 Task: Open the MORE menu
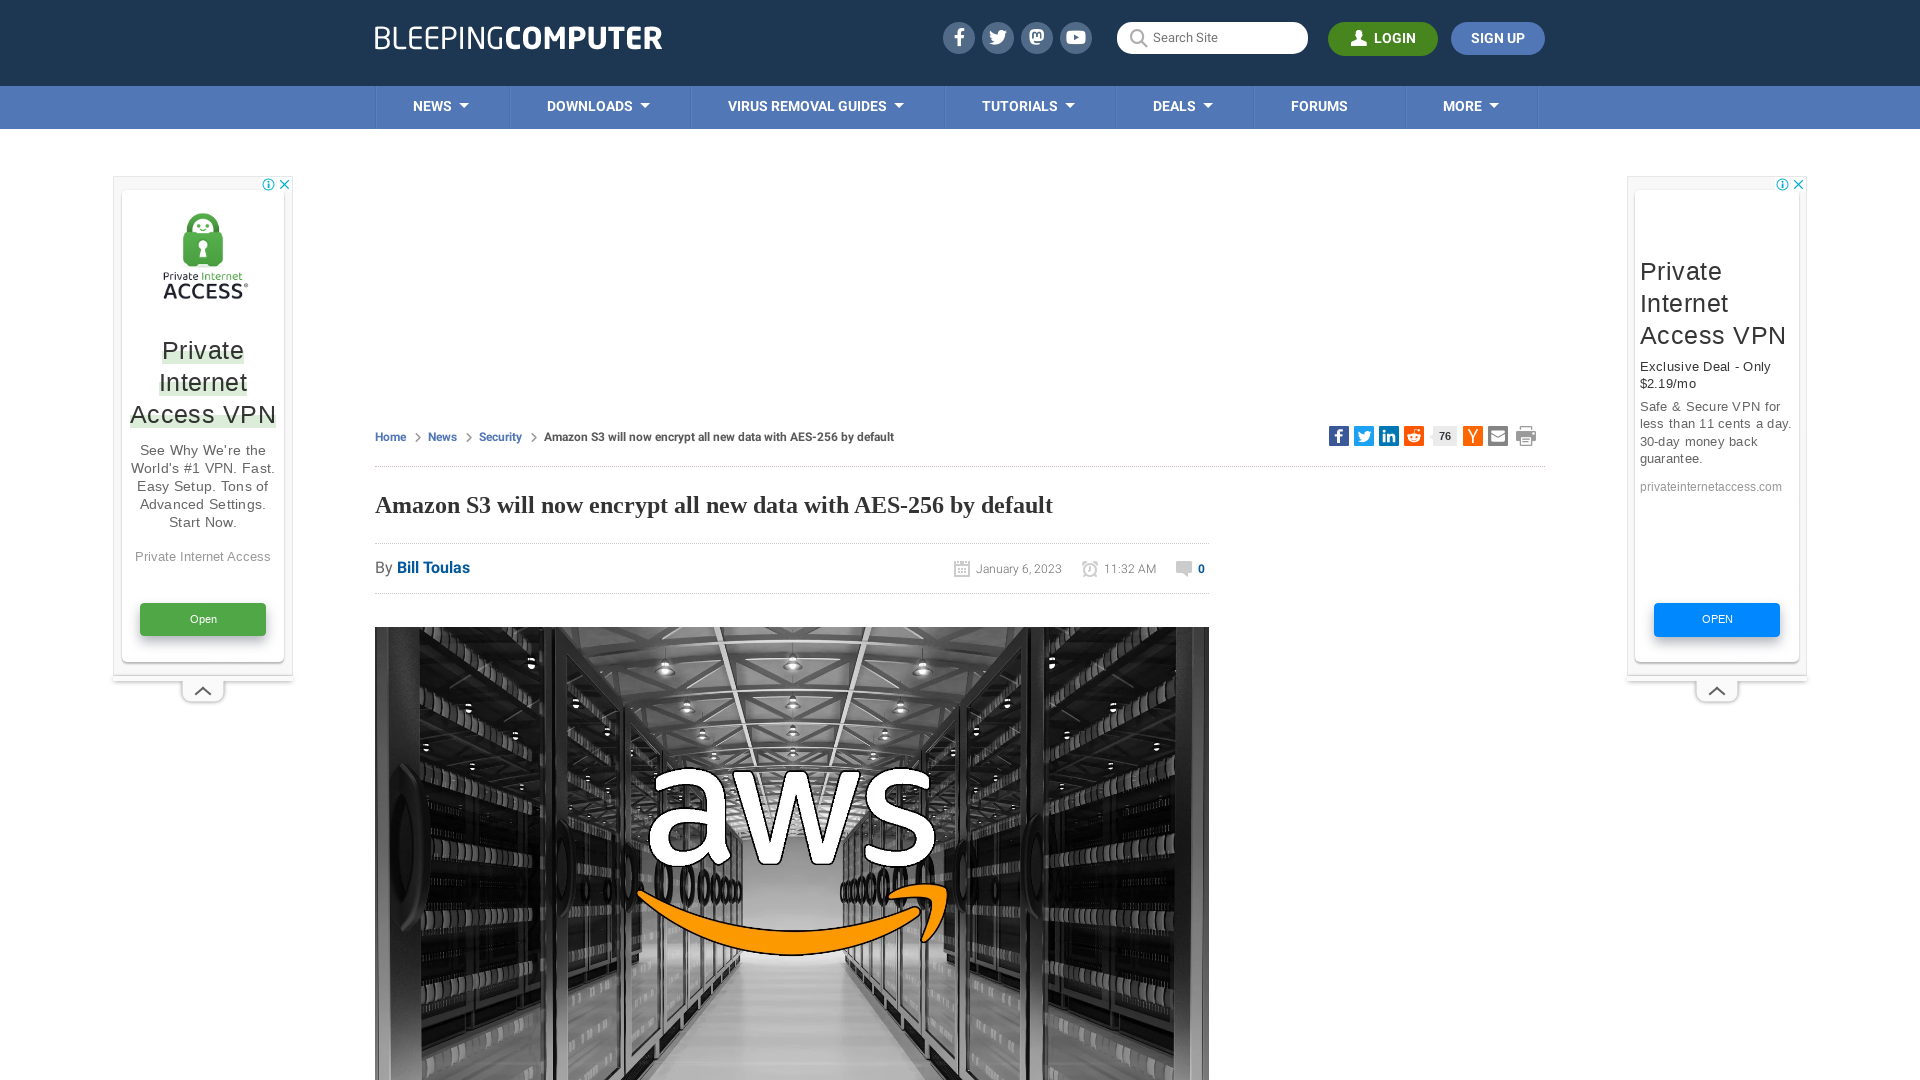tap(1470, 107)
